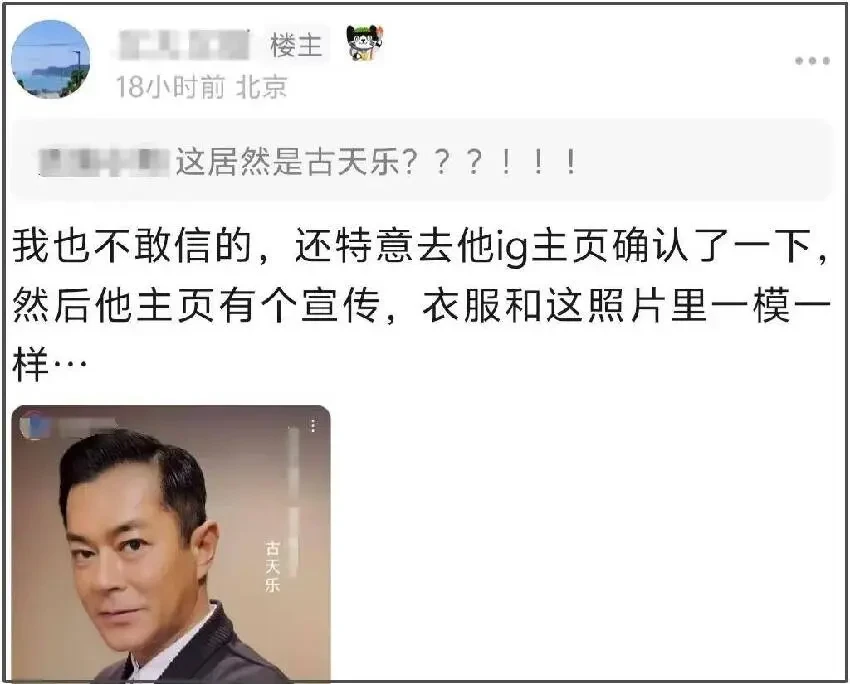Open the poster's seaside profile avatar
This screenshot has width=850, height=684.
pos(50,60)
